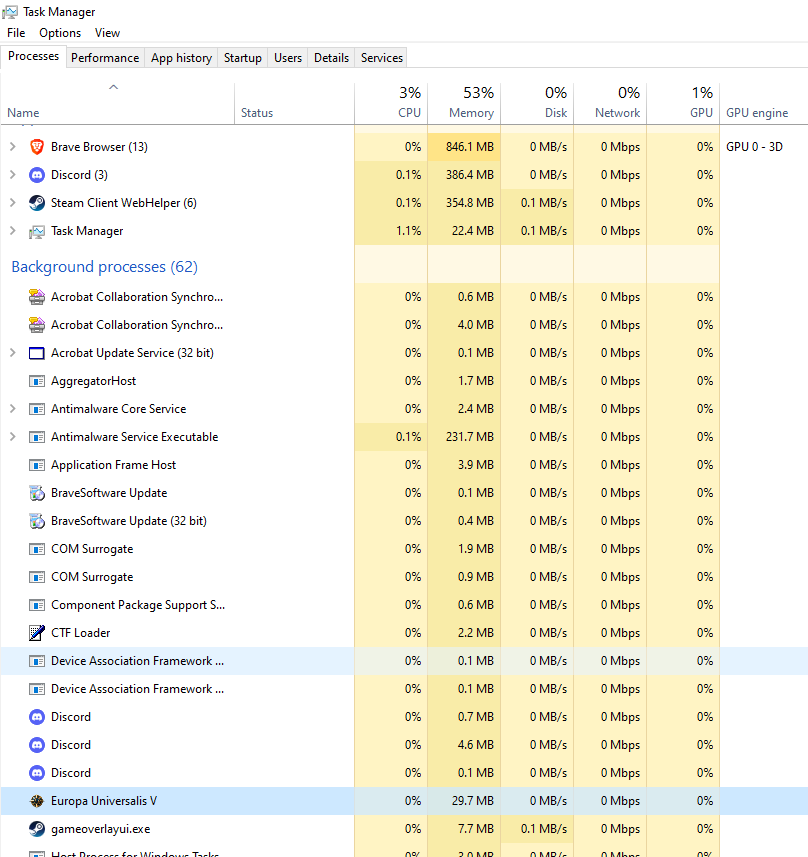Expand the Brave Browser process group
This screenshot has height=857, width=808.
tap(13, 147)
